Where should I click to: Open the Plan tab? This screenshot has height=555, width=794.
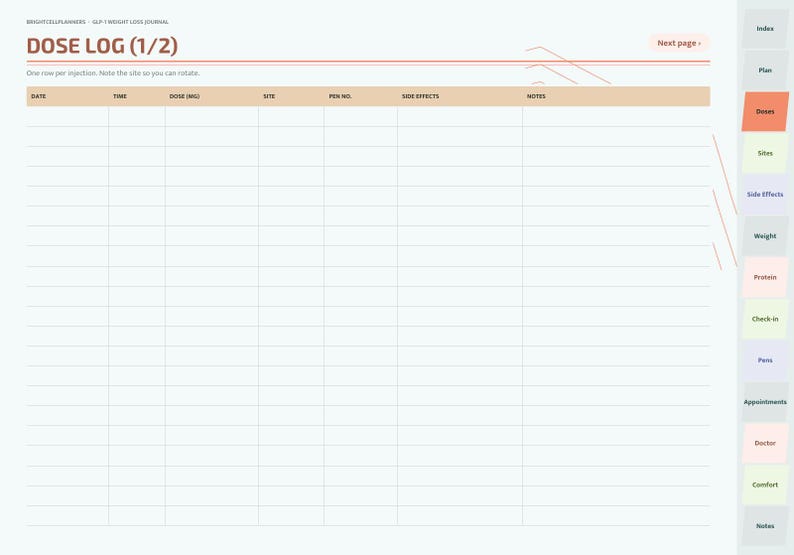coord(765,70)
